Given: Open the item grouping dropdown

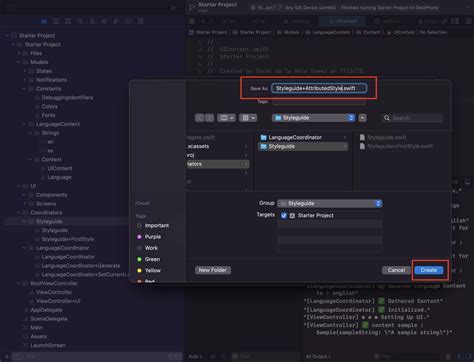Looking at the screenshot, I should click(x=248, y=118).
